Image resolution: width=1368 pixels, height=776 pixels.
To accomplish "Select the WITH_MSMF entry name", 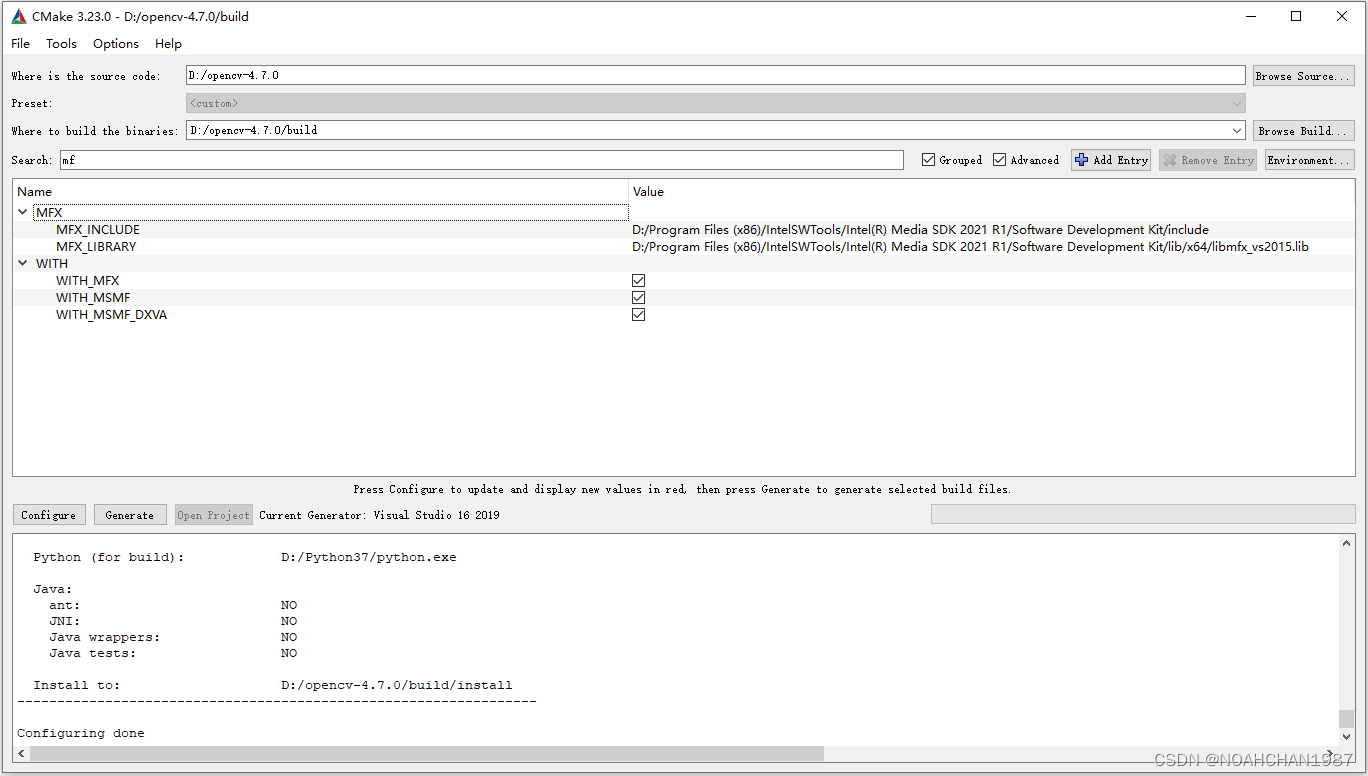I will point(93,298).
